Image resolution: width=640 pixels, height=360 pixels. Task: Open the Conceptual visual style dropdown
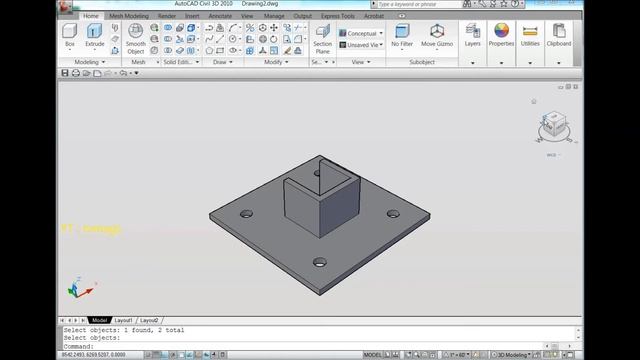(x=361, y=33)
